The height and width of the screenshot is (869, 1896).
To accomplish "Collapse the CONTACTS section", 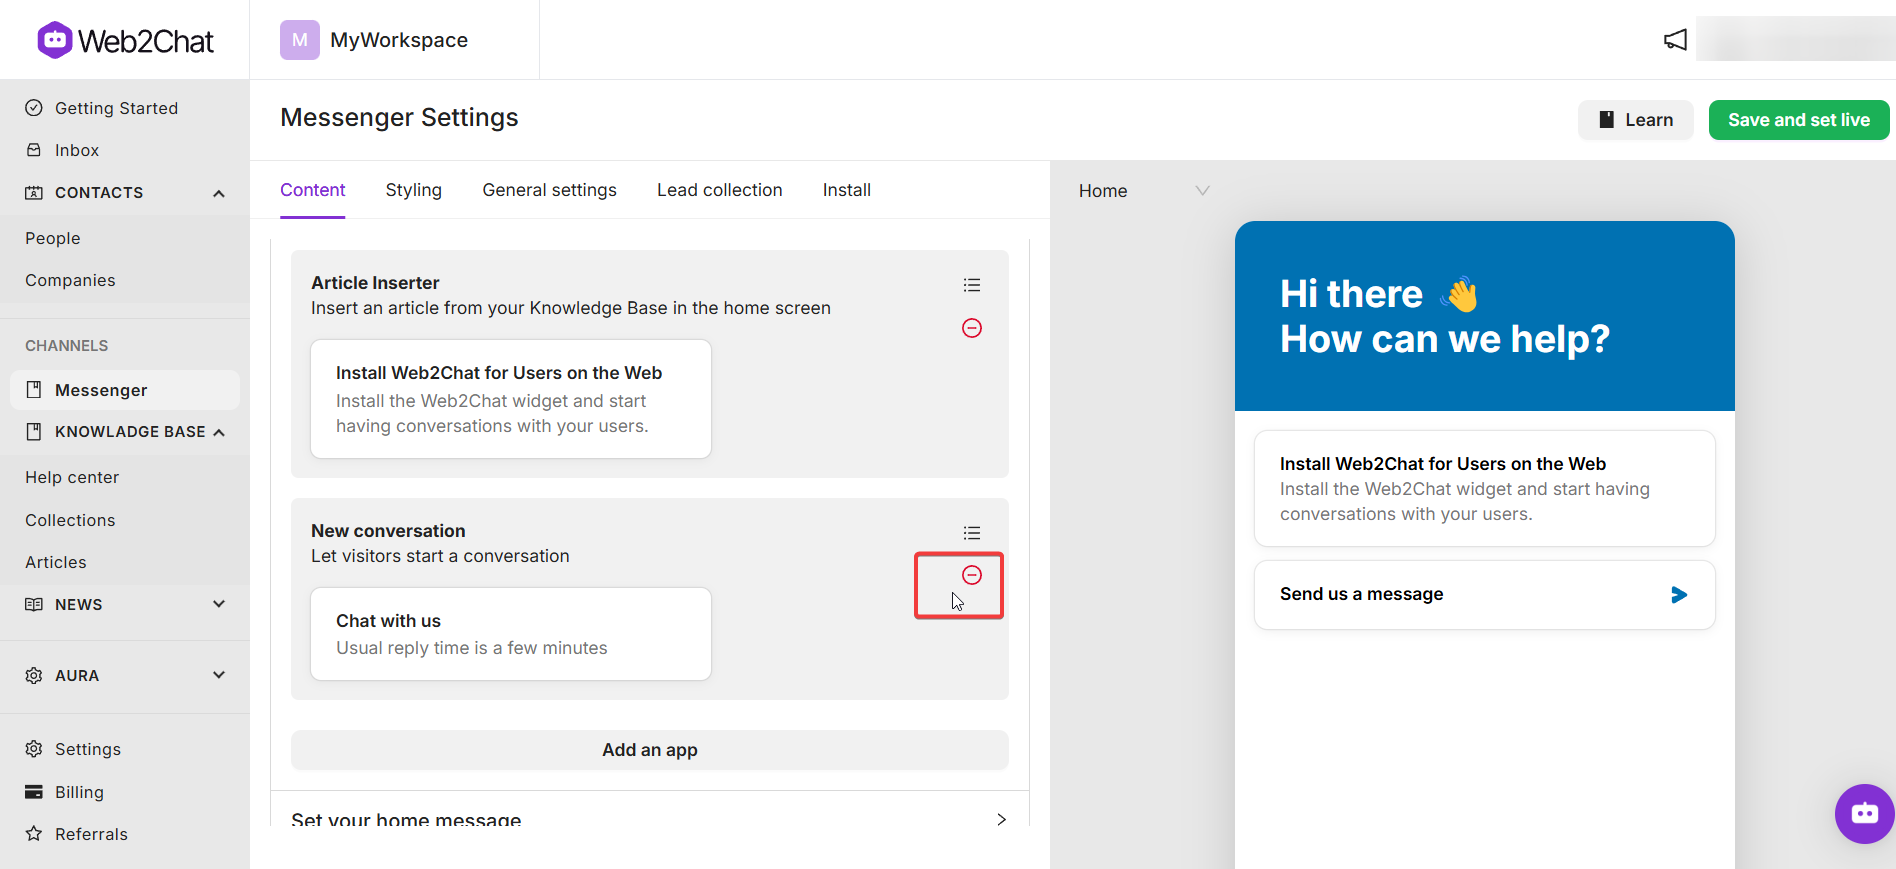I will coord(219,193).
